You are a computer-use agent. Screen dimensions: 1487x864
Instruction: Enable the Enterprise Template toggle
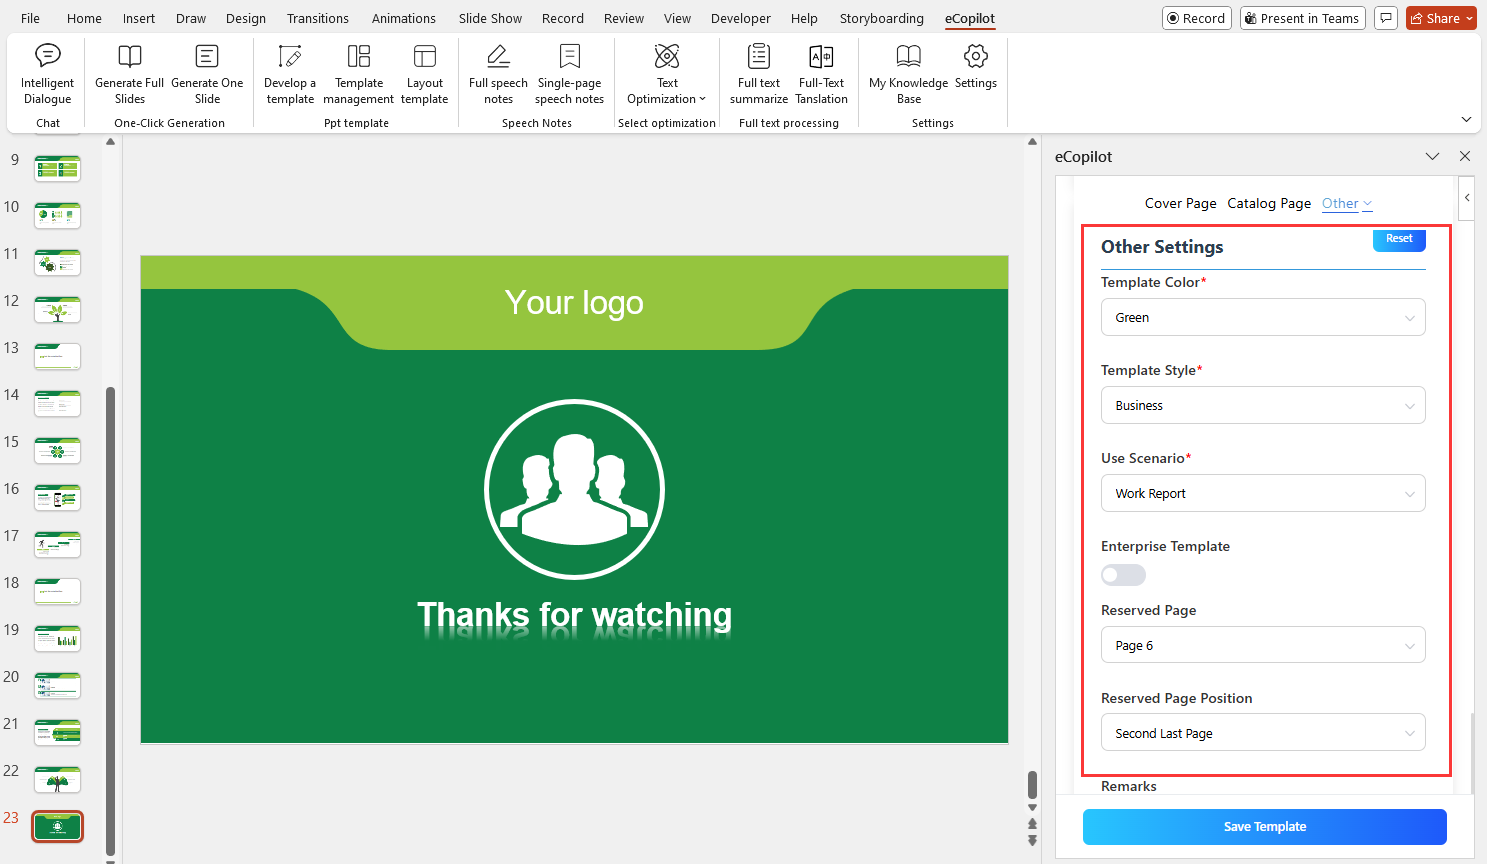(1123, 574)
